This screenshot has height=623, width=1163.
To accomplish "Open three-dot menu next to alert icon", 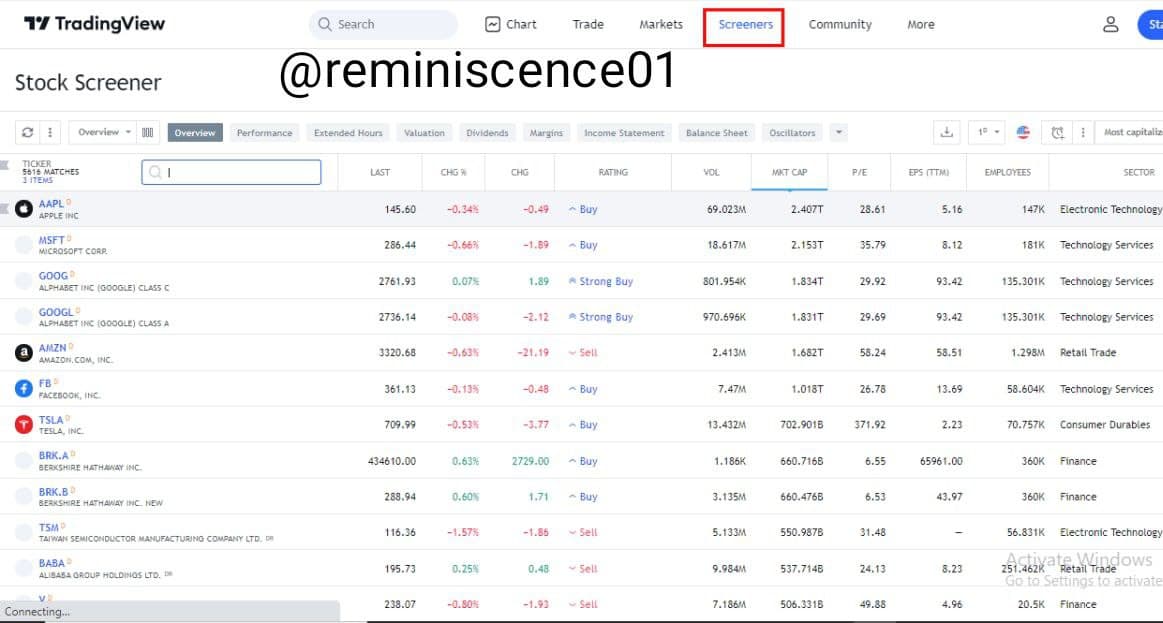I will (x=1082, y=133).
